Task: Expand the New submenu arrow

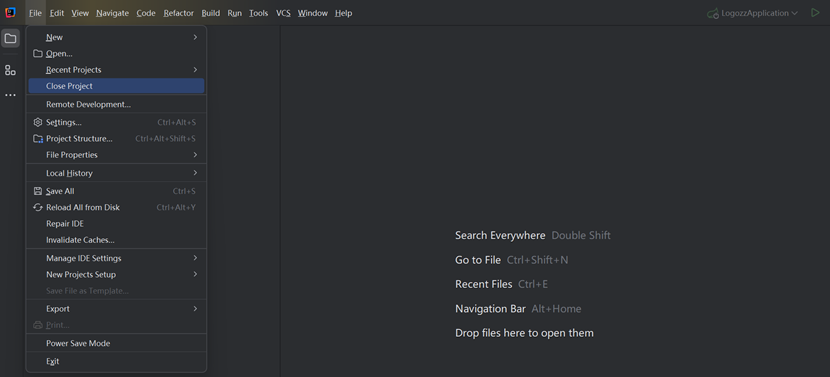Action: [195, 37]
